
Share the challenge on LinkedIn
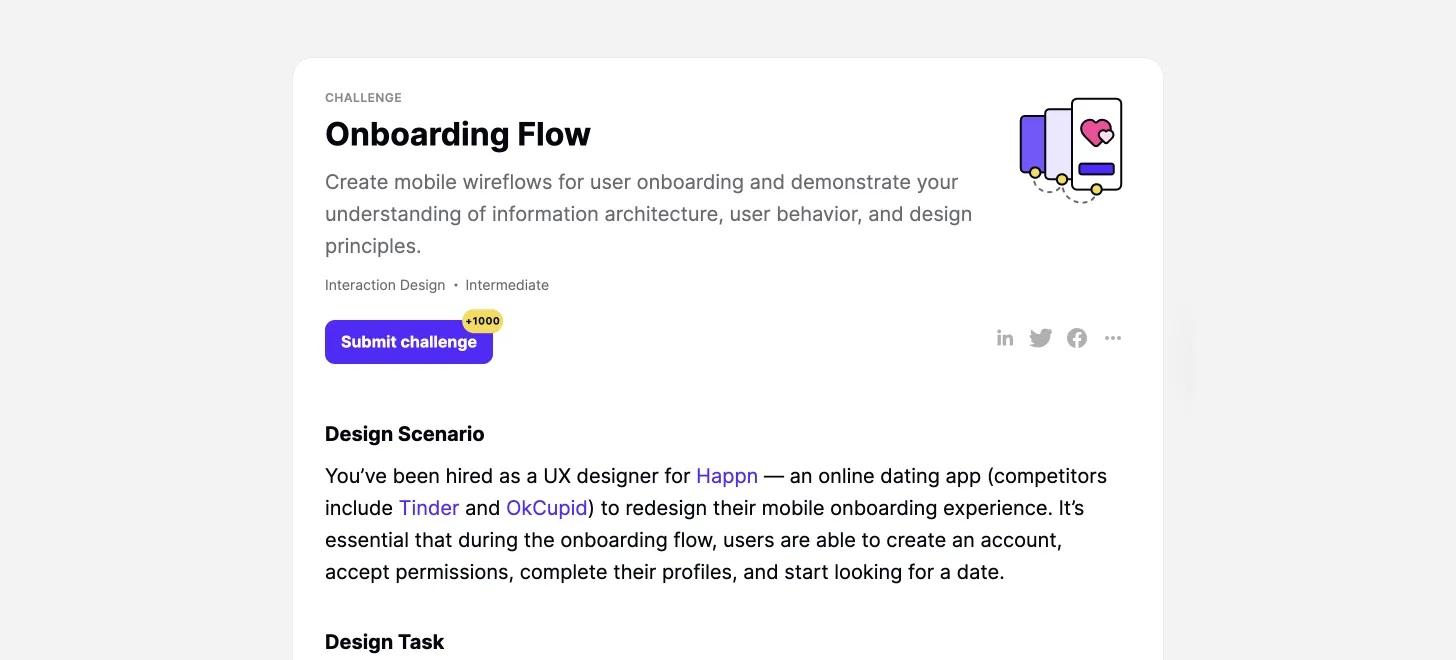tap(1005, 338)
